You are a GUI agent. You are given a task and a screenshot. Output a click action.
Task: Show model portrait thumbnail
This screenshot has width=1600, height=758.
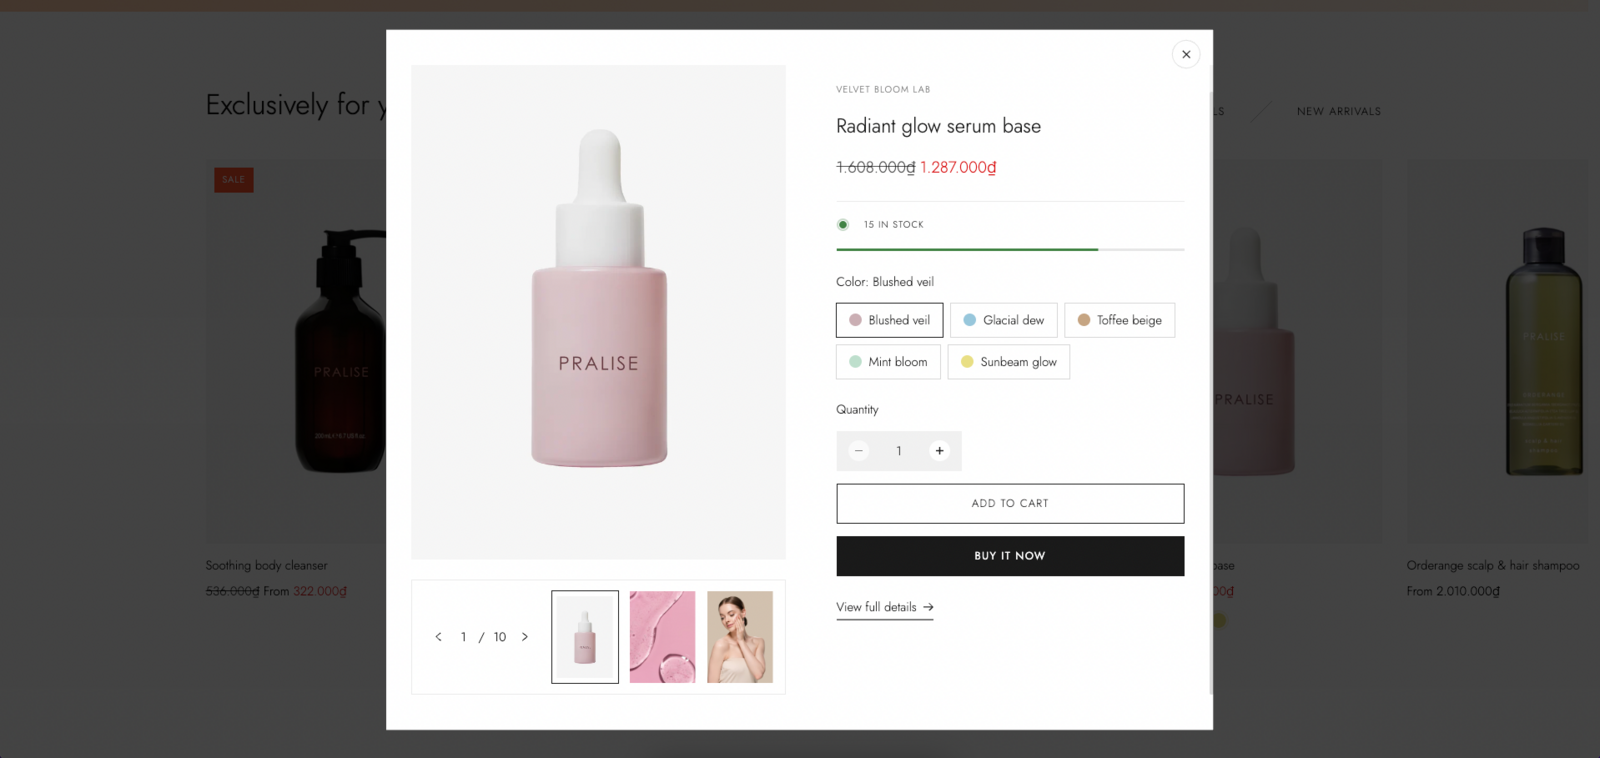point(740,637)
